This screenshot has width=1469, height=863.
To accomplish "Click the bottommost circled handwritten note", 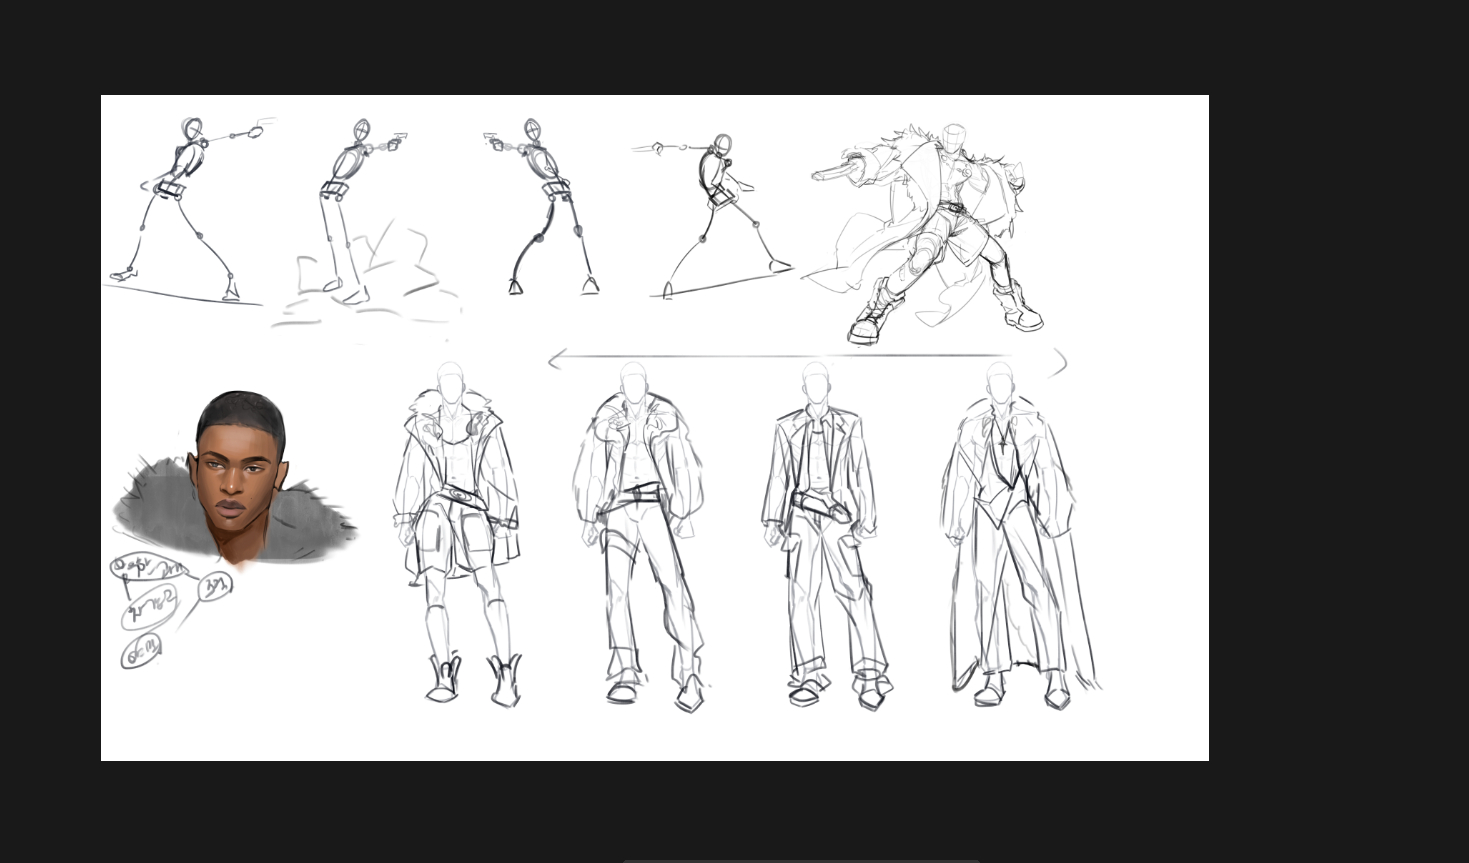I will click(141, 653).
